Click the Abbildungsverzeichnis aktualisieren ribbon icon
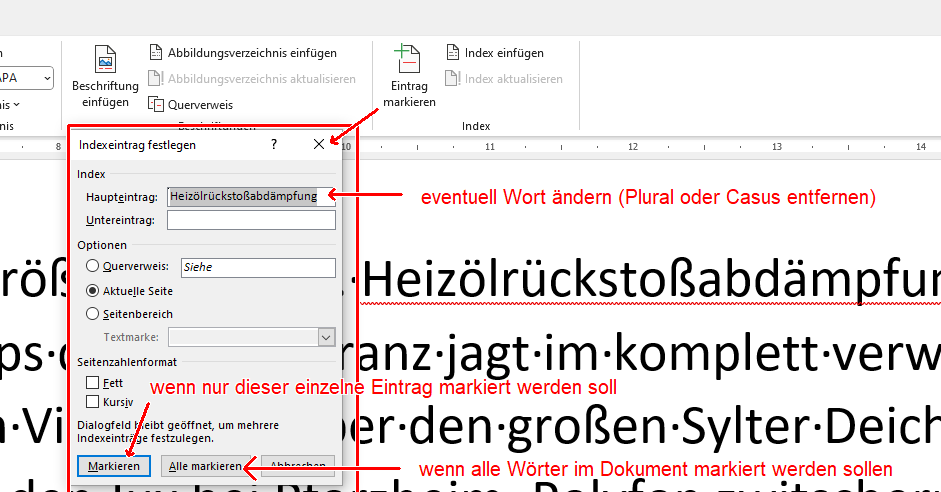The width and height of the screenshot is (941, 492). (x=156, y=79)
